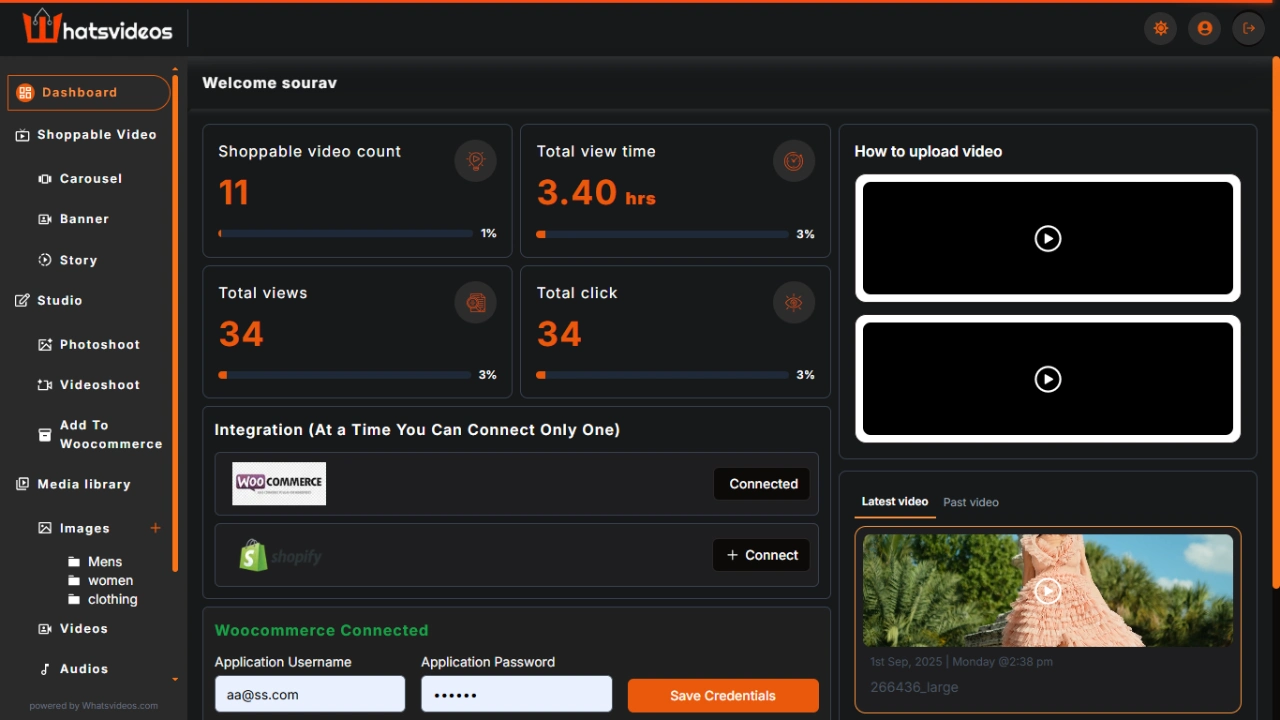Image resolution: width=1280 pixels, height=720 pixels.
Task: Click the Shoppable video count icon
Action: pyautogui.click(x=475, y=161)
